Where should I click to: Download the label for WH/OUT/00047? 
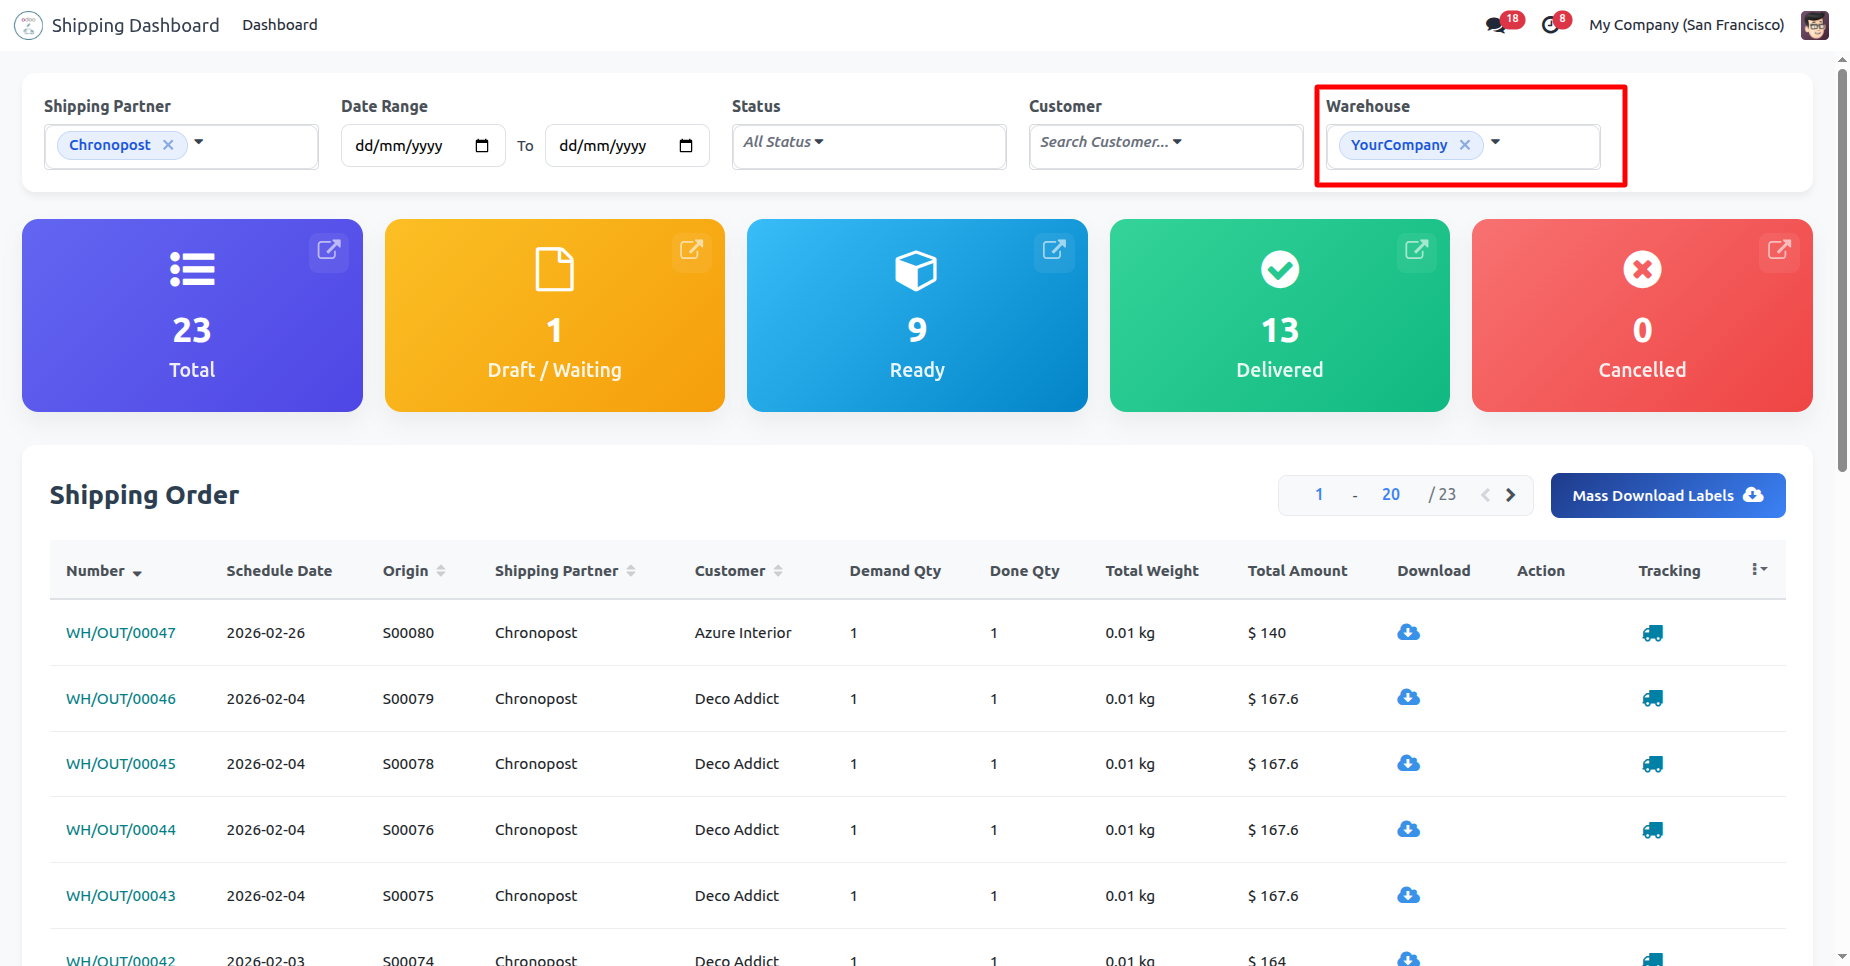1408,632
